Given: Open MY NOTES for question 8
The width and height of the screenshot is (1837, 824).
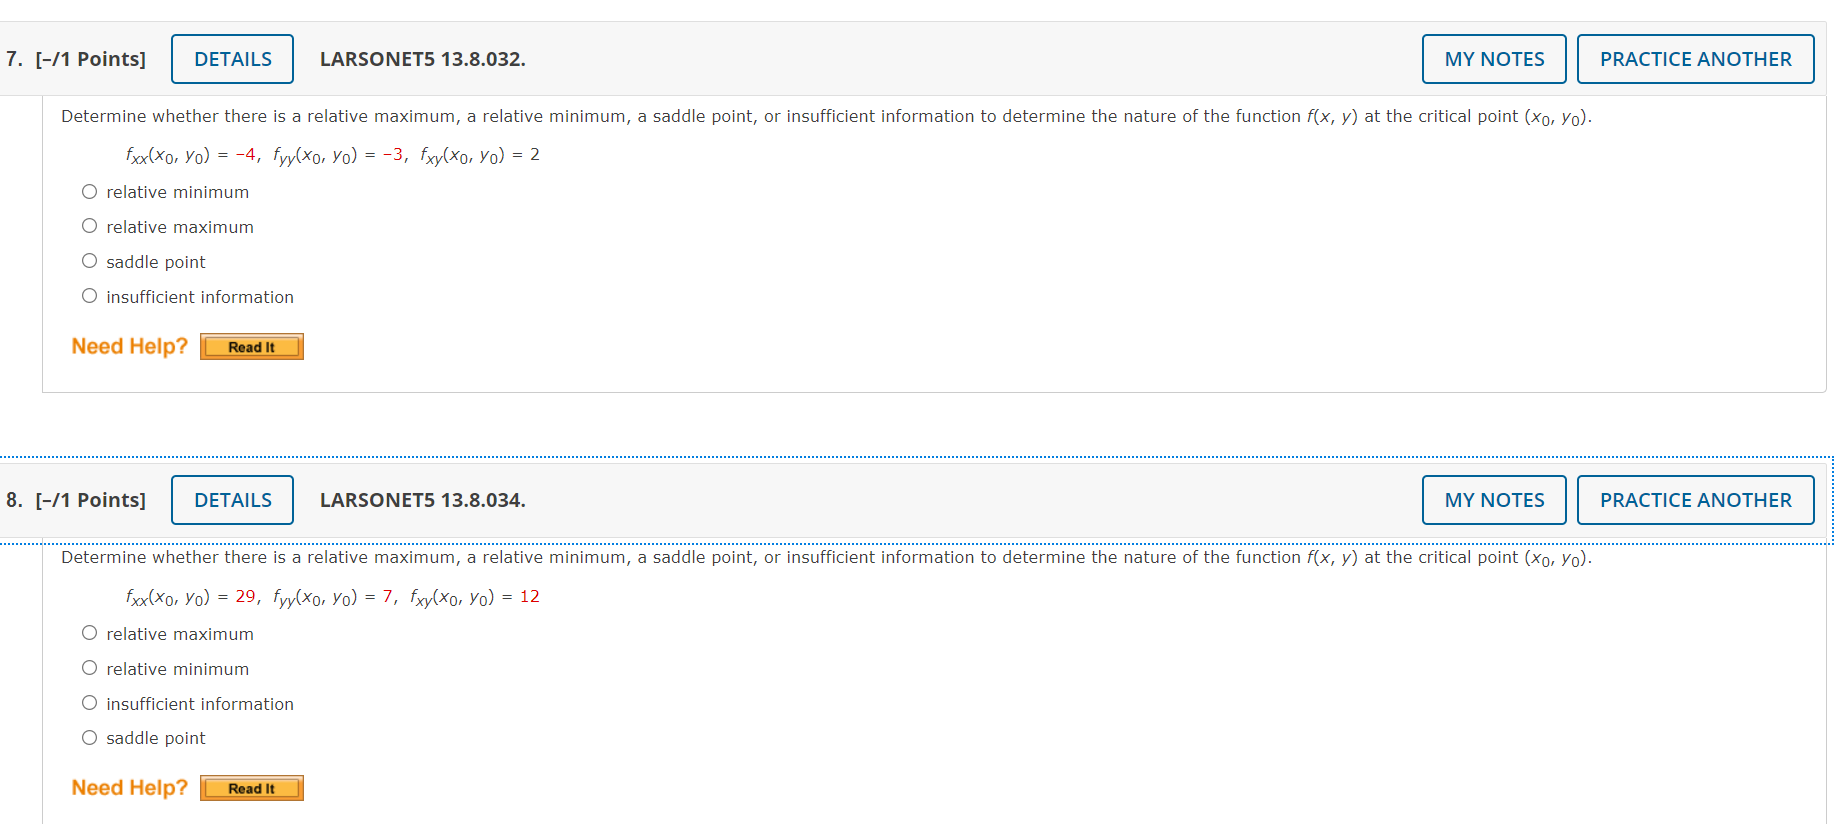Looking at the screenshot, I should [x=1494, y=500].
